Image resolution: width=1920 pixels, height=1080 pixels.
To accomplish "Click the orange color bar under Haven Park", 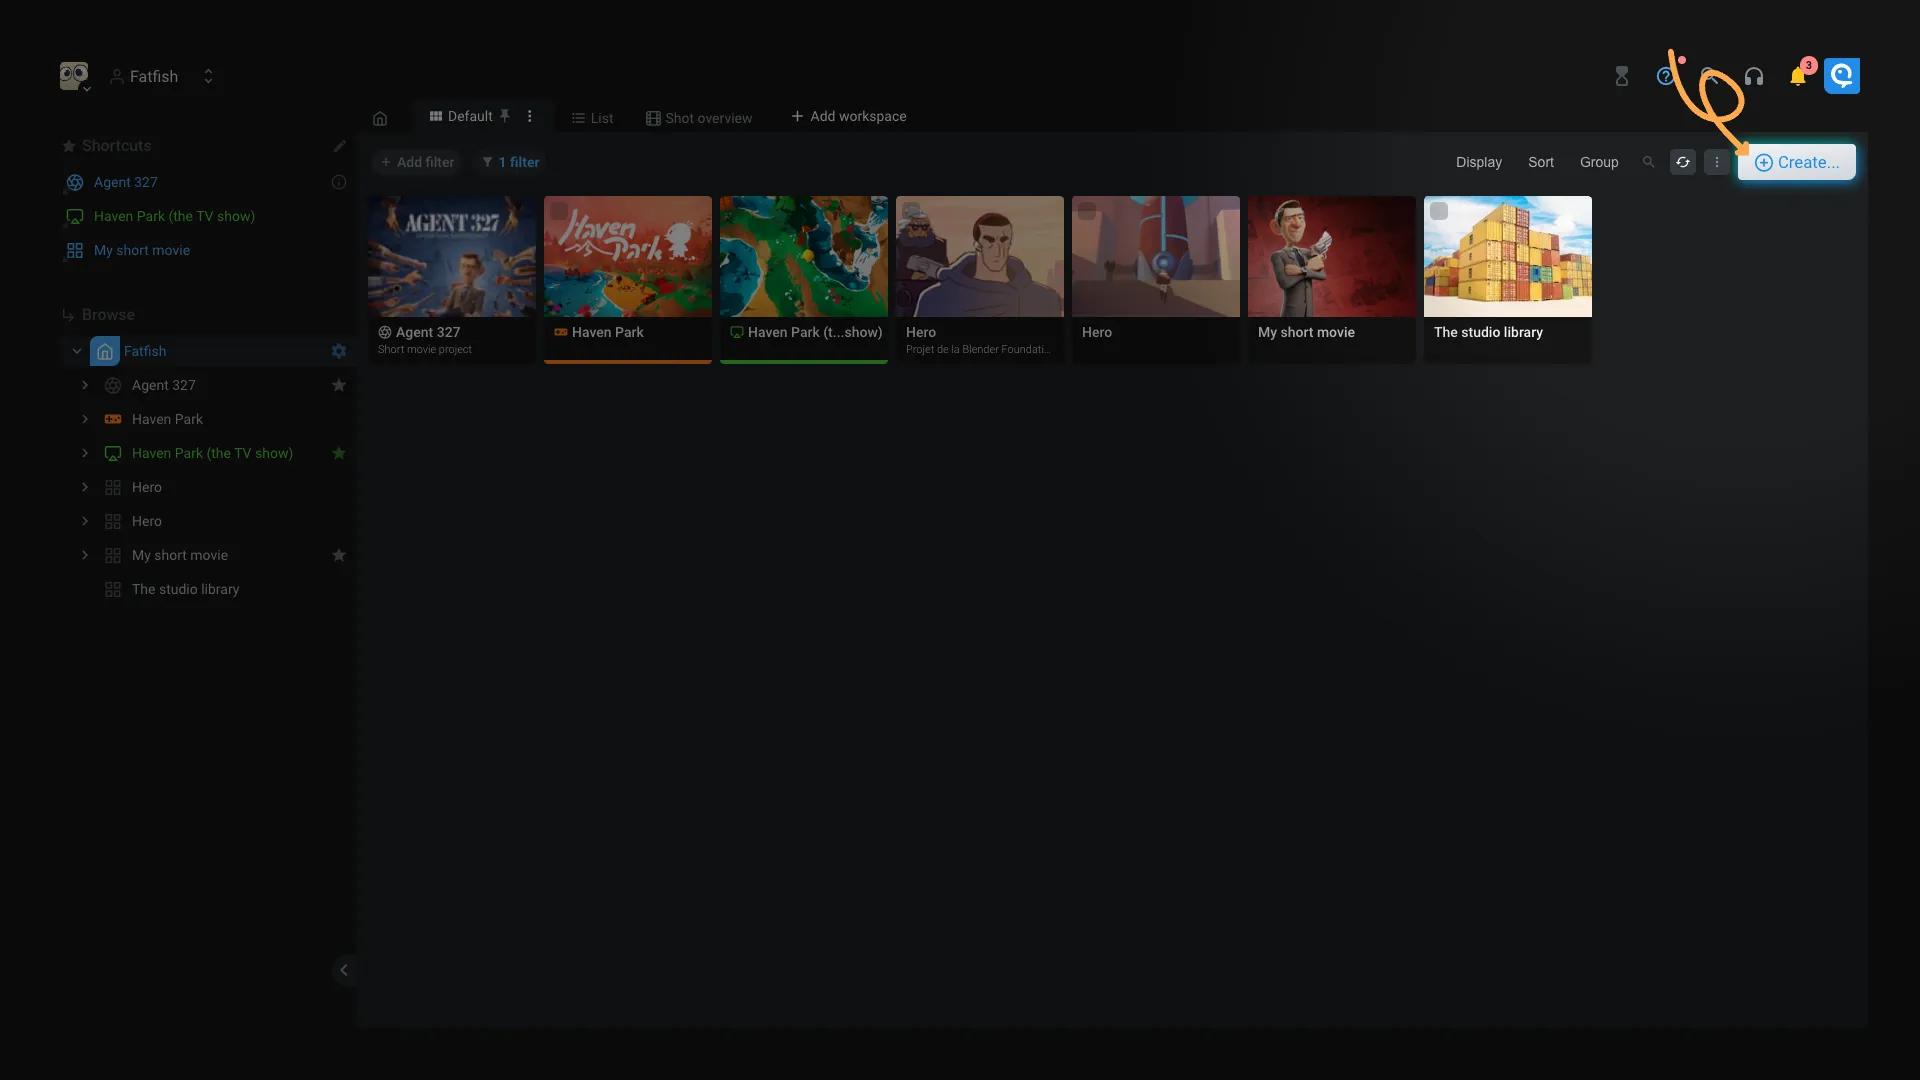I will (628, 361).
